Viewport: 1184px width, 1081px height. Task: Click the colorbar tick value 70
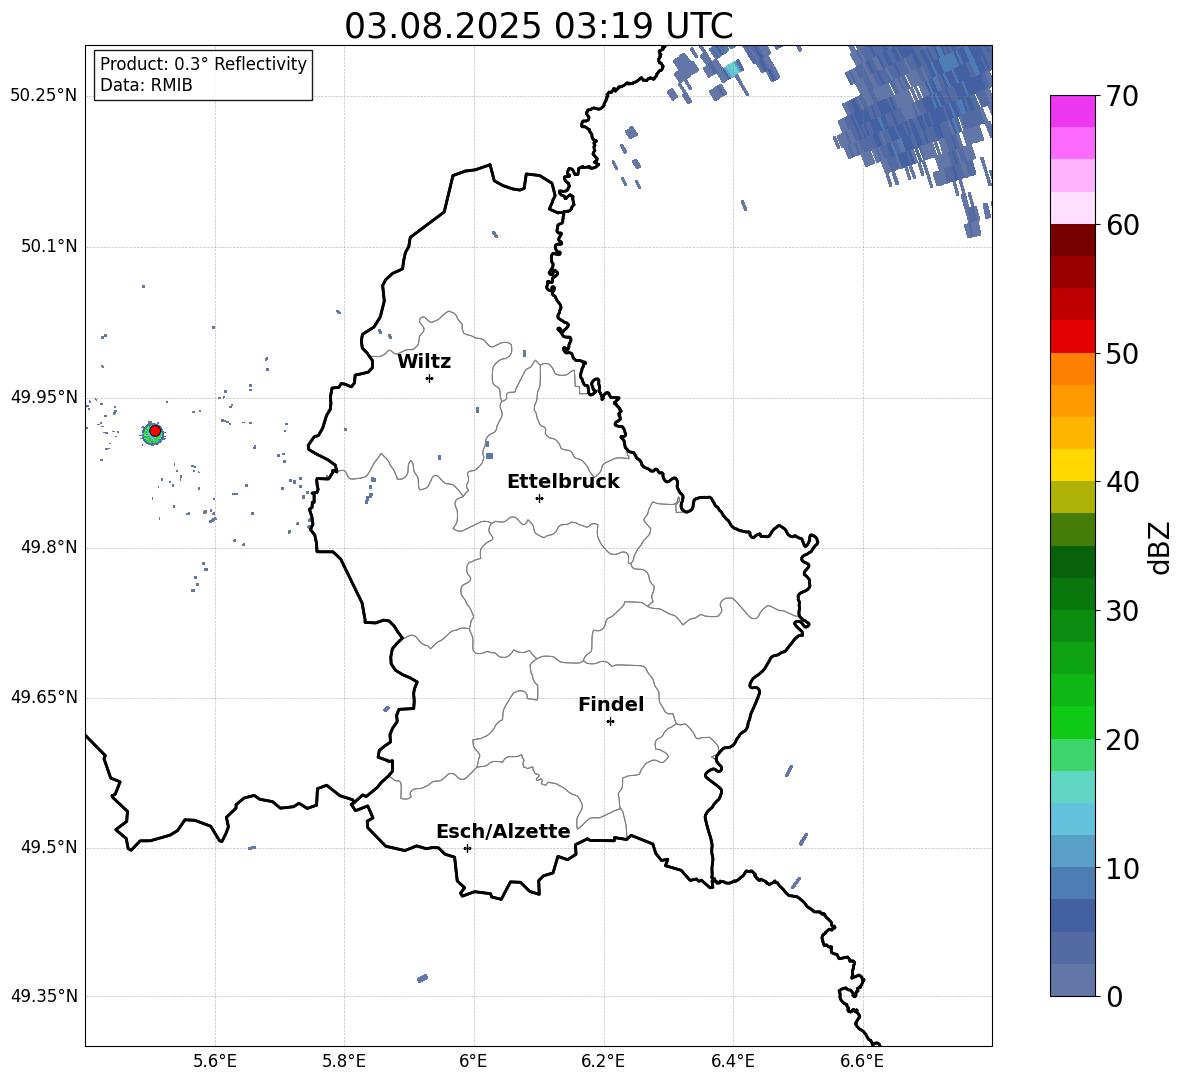1122,96
